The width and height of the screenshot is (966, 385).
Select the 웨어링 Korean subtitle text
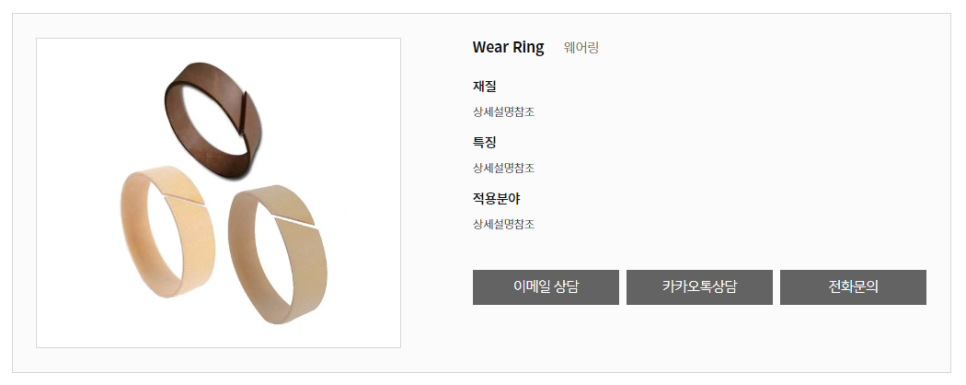point(581,47)
